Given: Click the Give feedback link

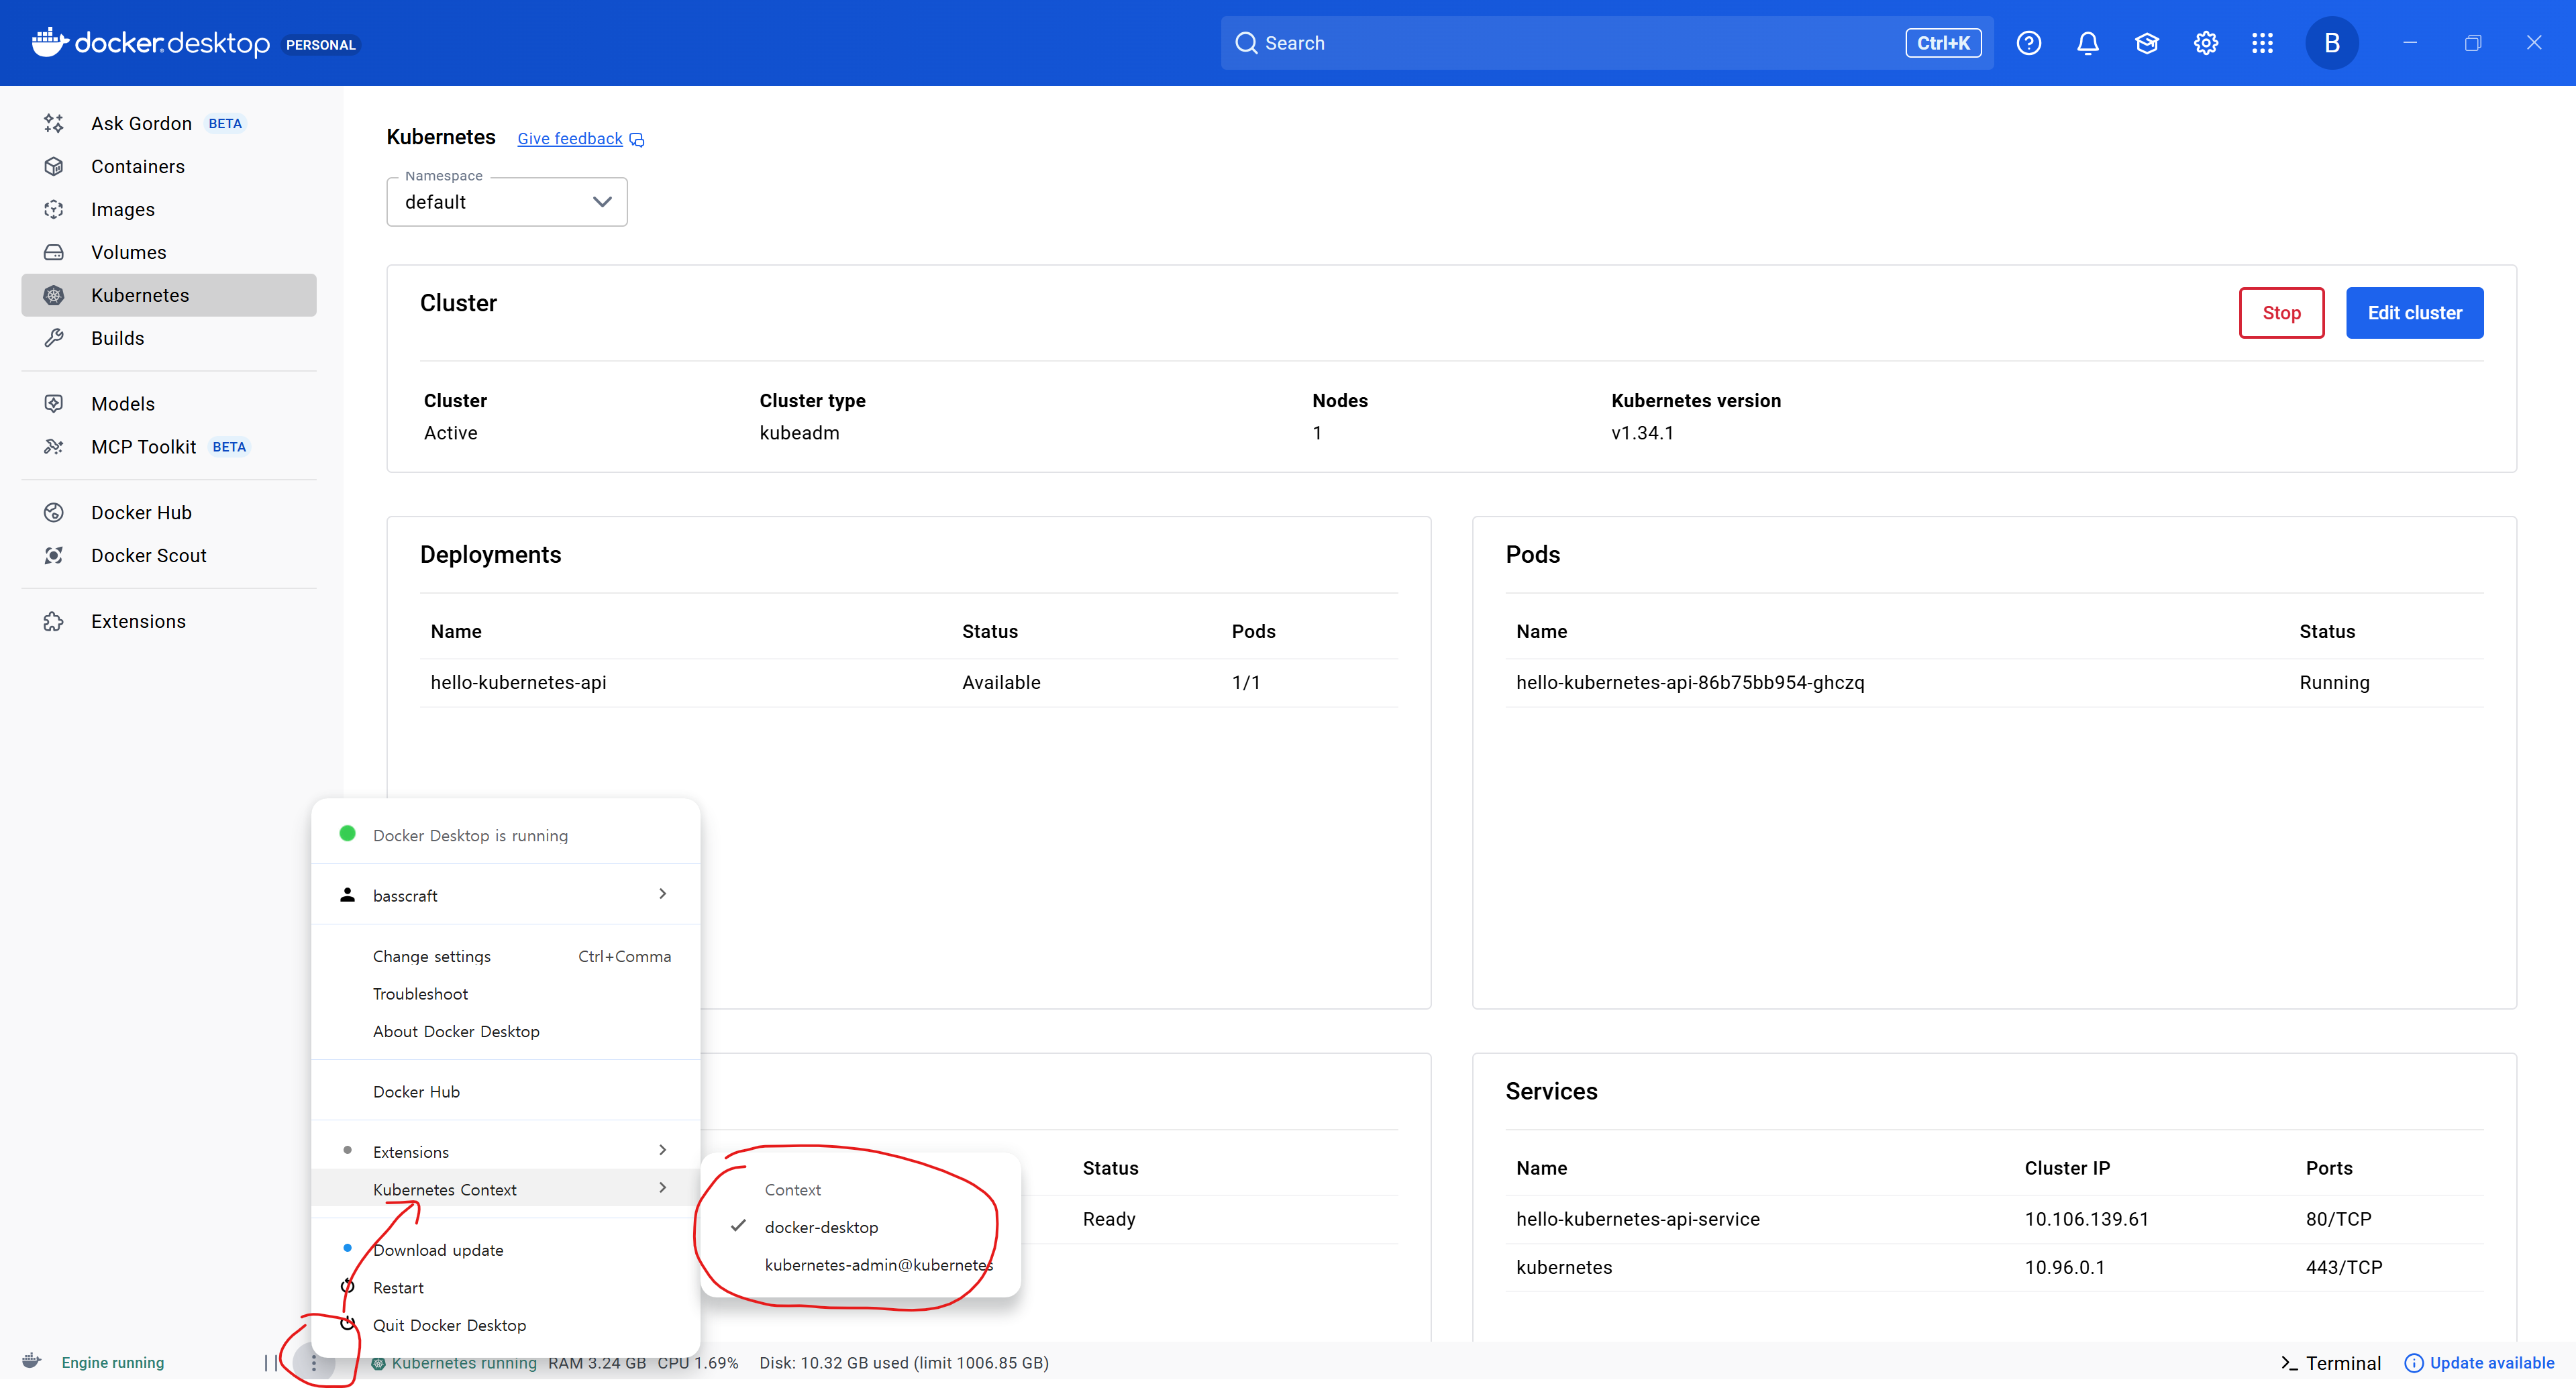Looking at the screenshot, I should tap(570, 139).
